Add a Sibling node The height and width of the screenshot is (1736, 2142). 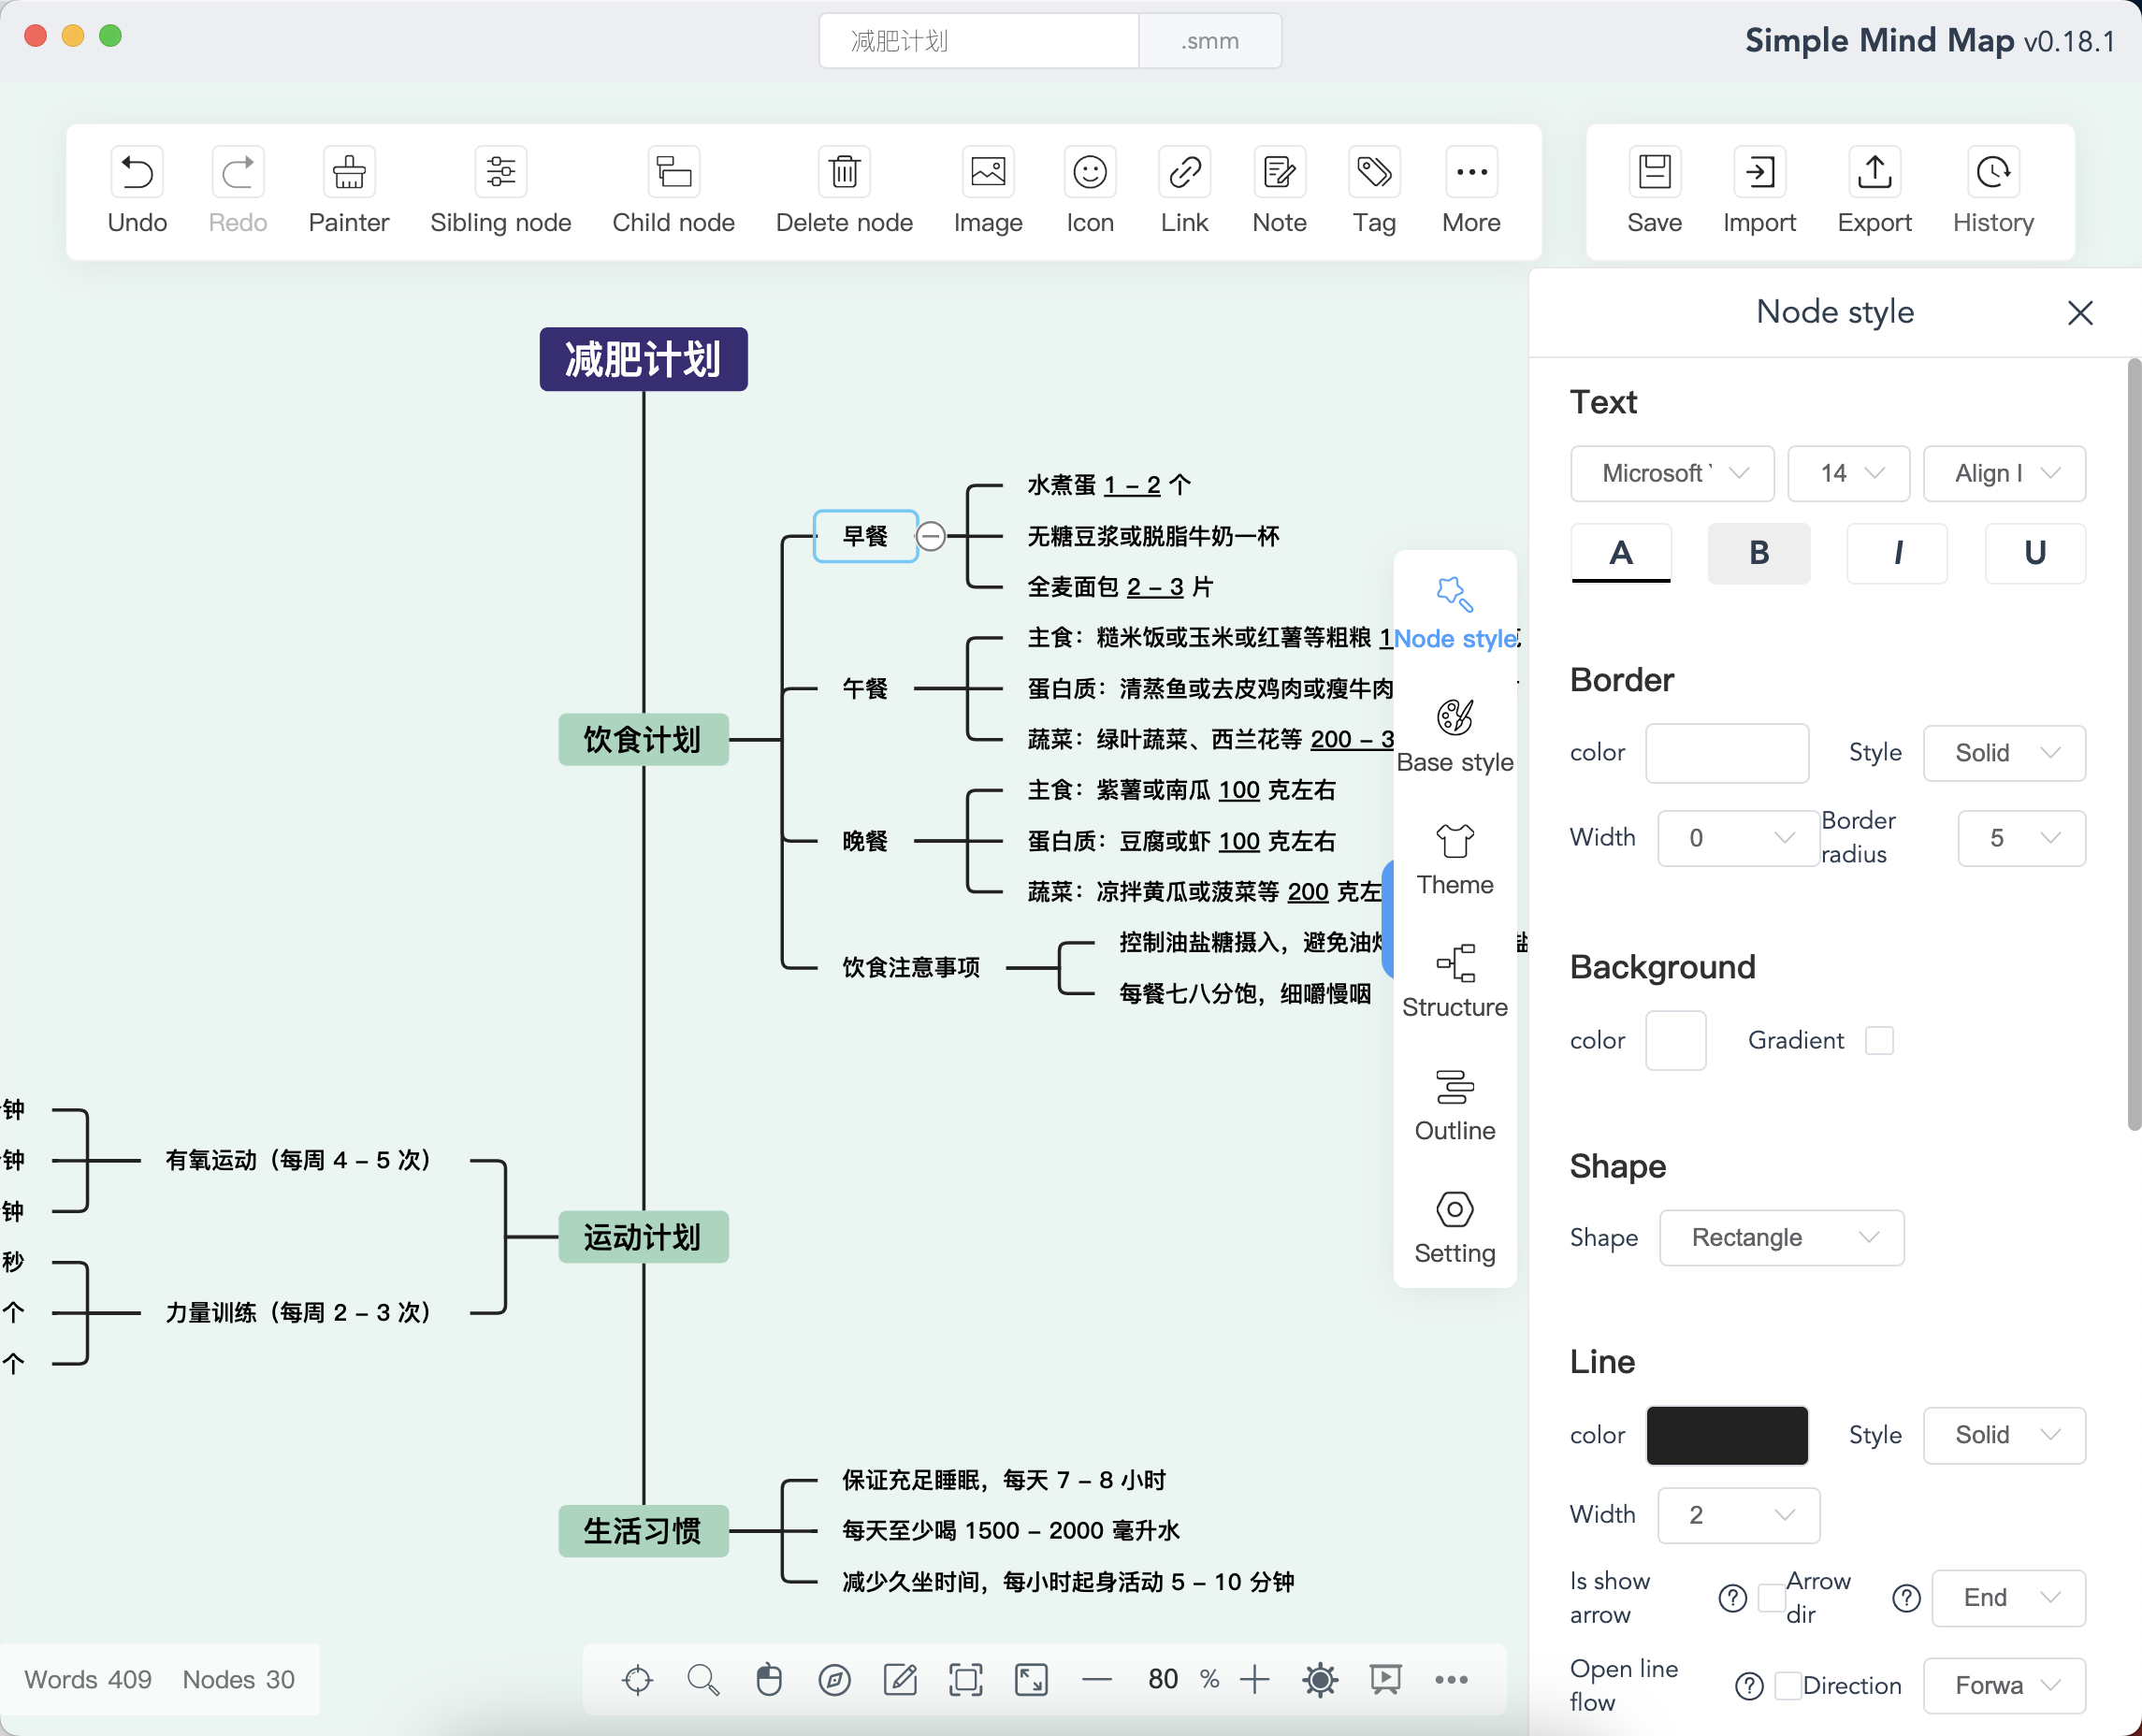[x=500, y=190]
